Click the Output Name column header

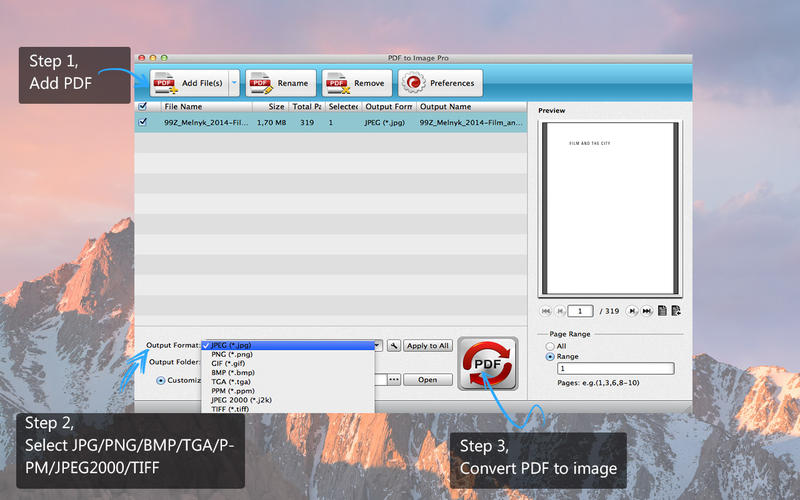(471, 107)
